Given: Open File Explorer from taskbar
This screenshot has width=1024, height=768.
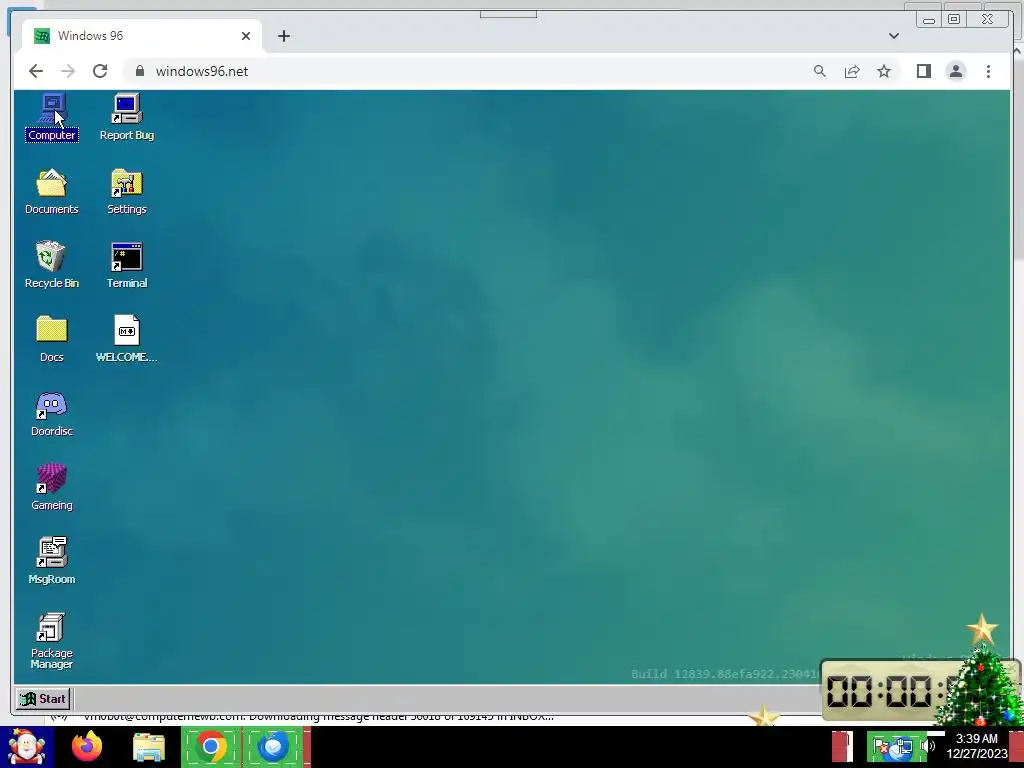Looking at the screenshot, I should coord(149,746).
